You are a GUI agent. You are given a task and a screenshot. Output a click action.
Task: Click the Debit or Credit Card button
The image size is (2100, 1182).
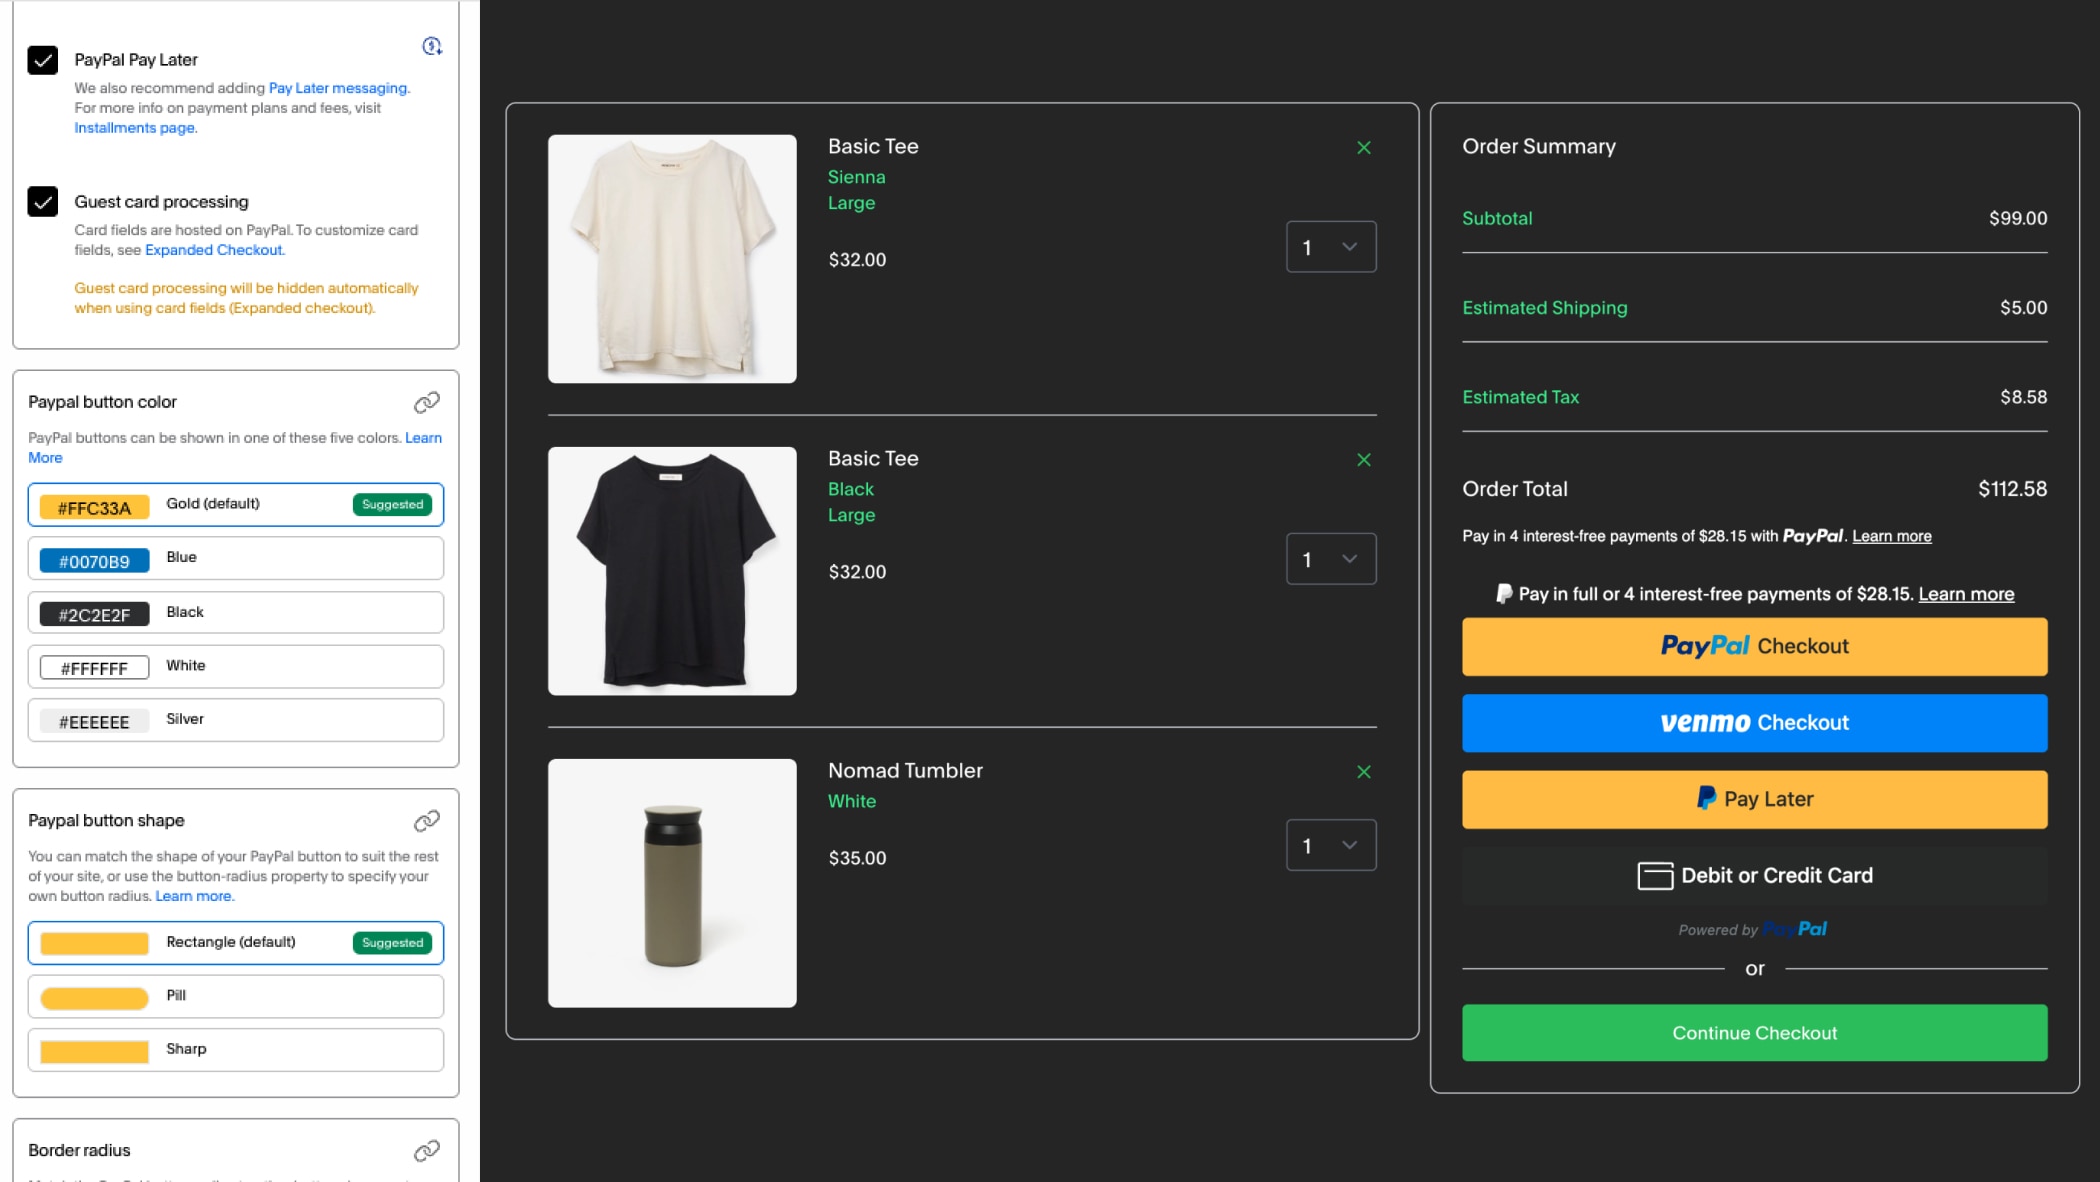tap(1754, 876)
